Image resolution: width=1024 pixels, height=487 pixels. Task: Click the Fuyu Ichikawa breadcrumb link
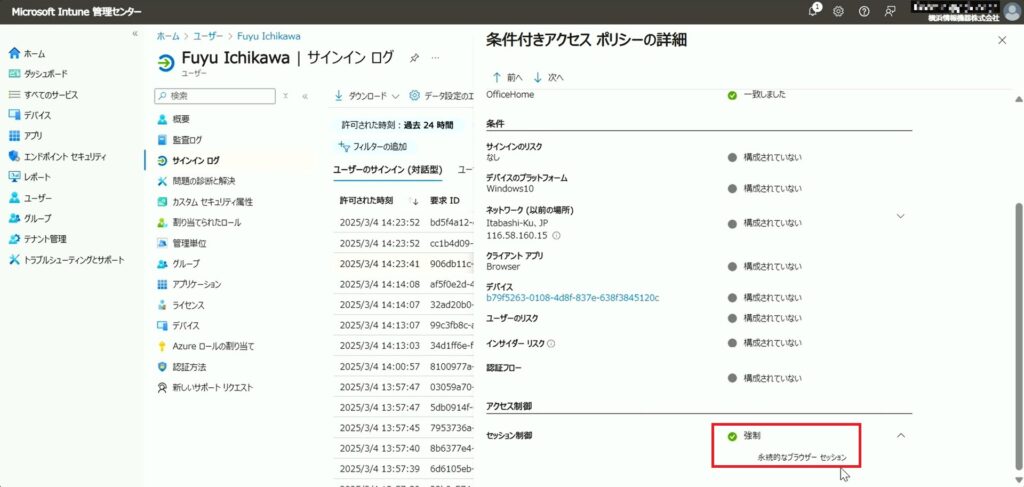[268, 36]
